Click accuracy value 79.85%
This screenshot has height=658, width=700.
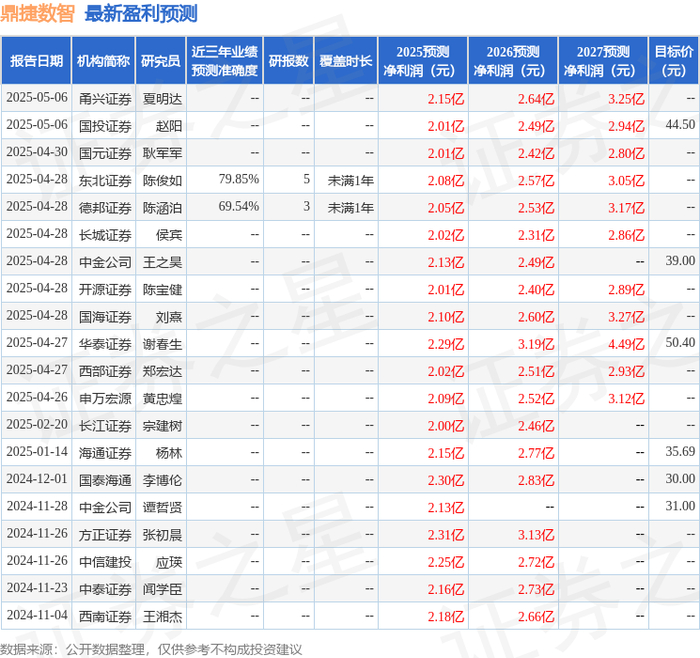pyautogui.click(x=239, y=179)
